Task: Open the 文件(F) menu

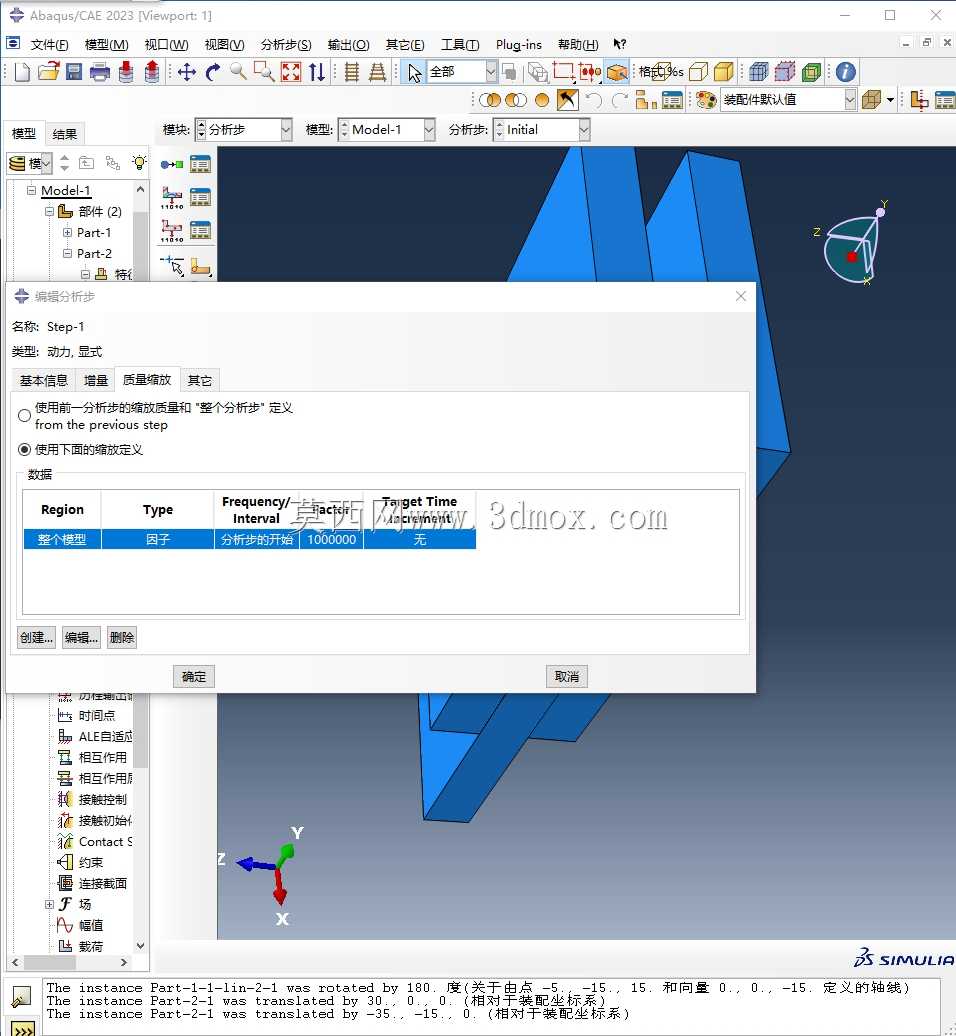Action: pos(50,45)
